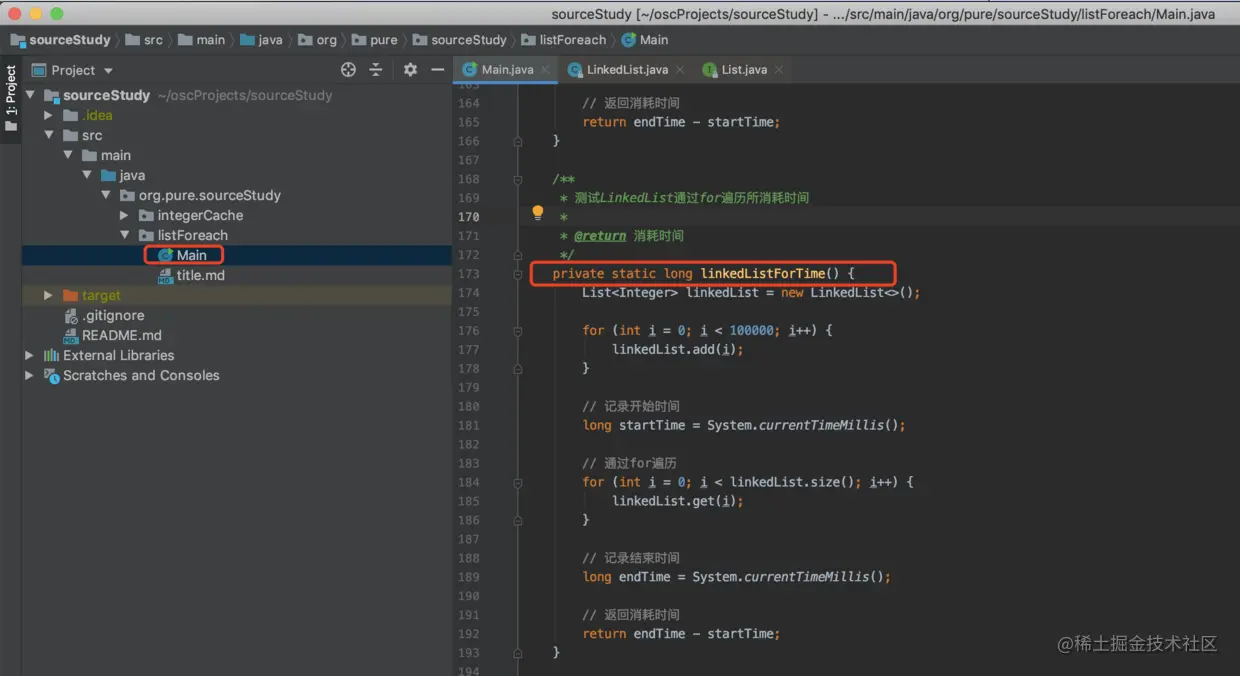Collapse the main folder arrow

pos(68,155)
